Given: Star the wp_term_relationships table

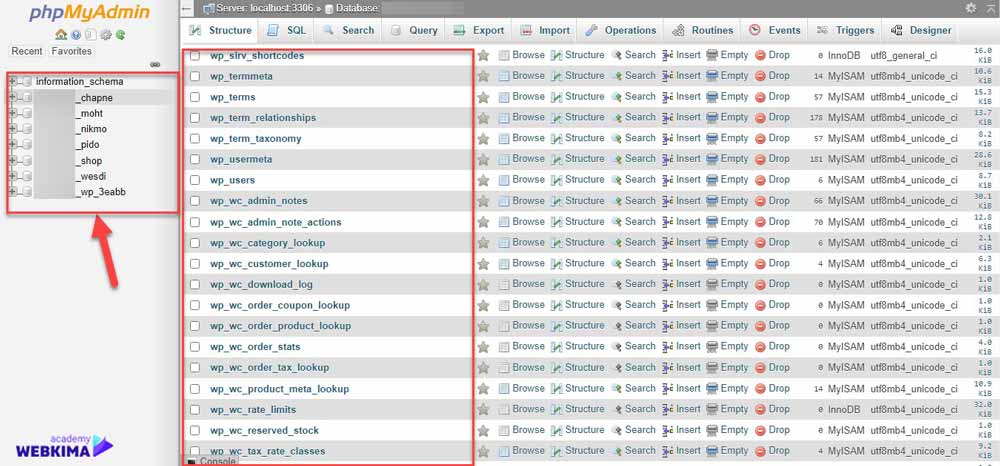Looking at the screenshot, I should click(483, 118).
